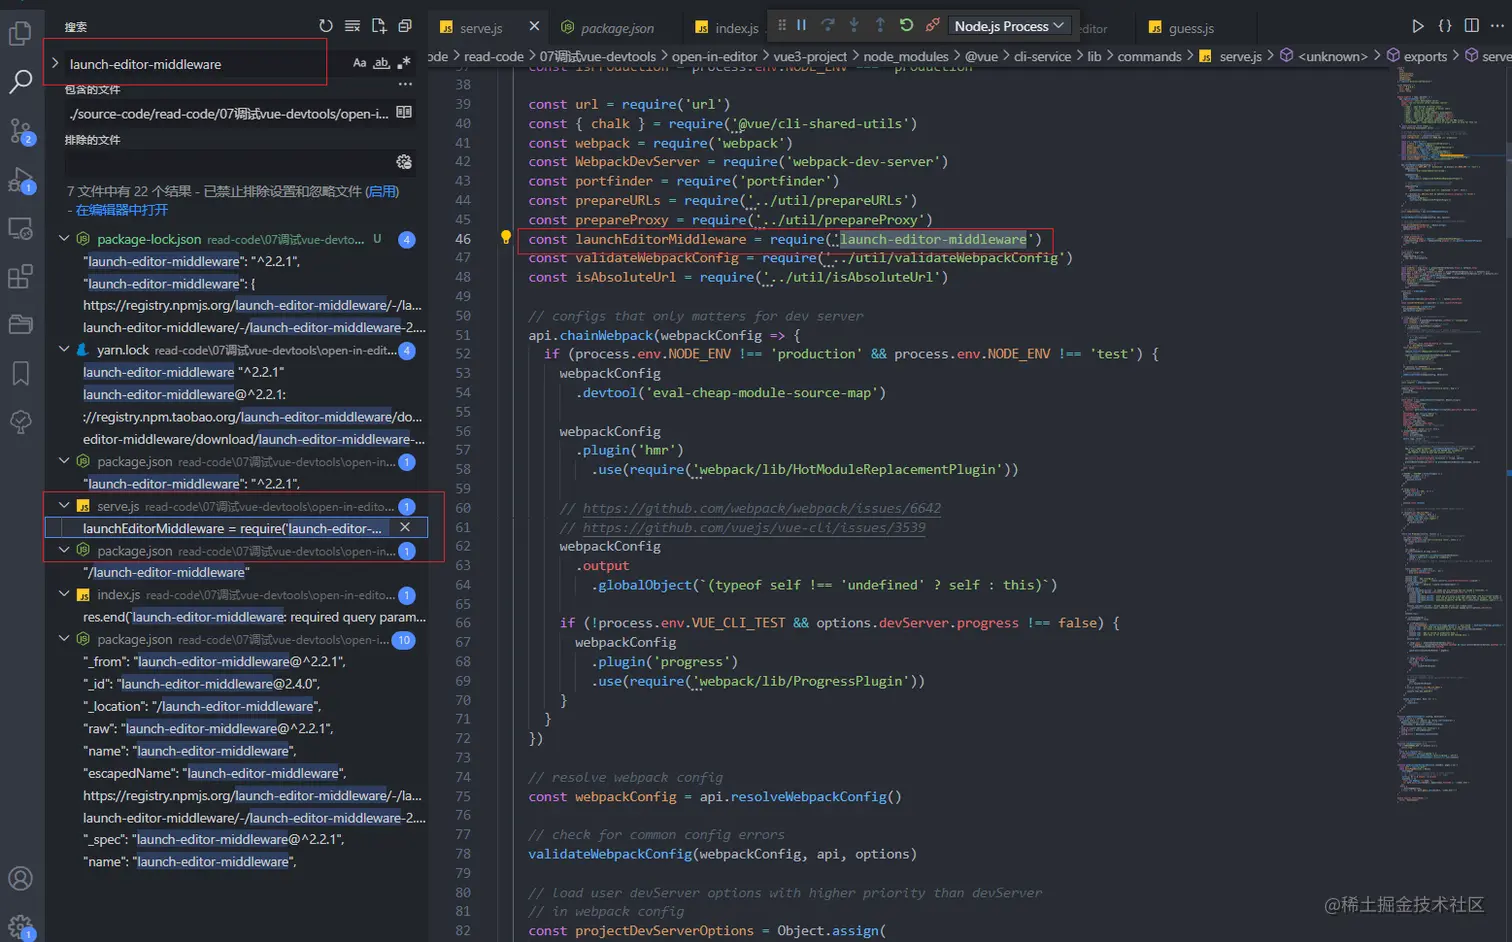Switch to the guess.js editor tab
Image resolution: width=1512 pixels, height=942 pixels.
(1191, 28)
